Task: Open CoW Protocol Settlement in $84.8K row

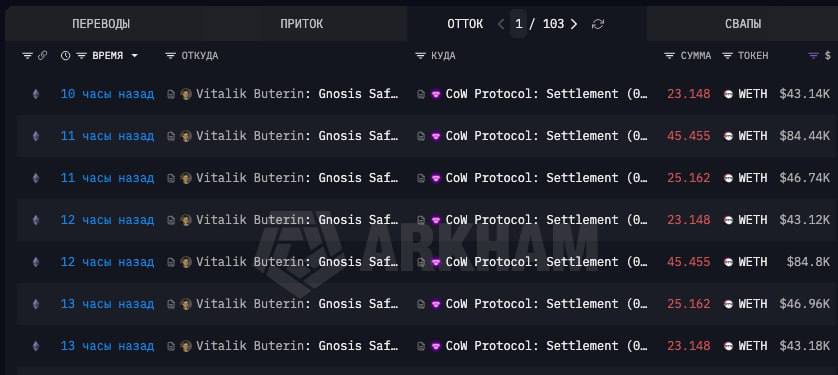Action: coord(547,262)
